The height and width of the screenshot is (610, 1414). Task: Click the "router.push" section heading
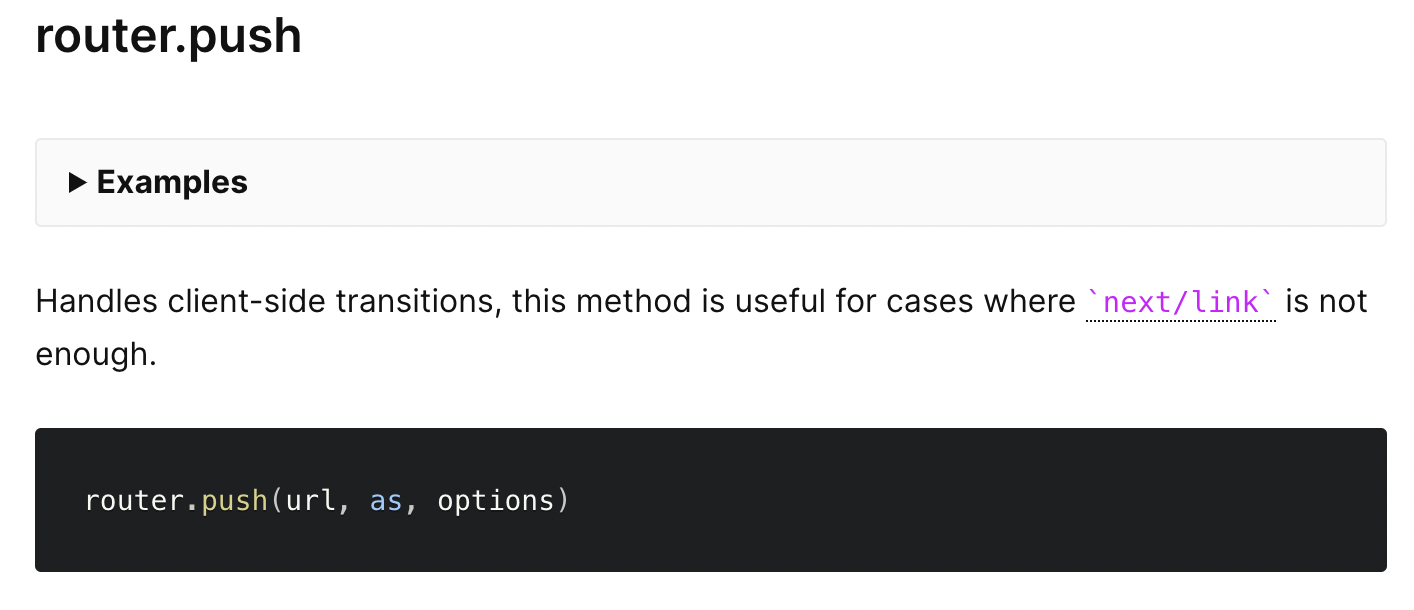point(168,36)
